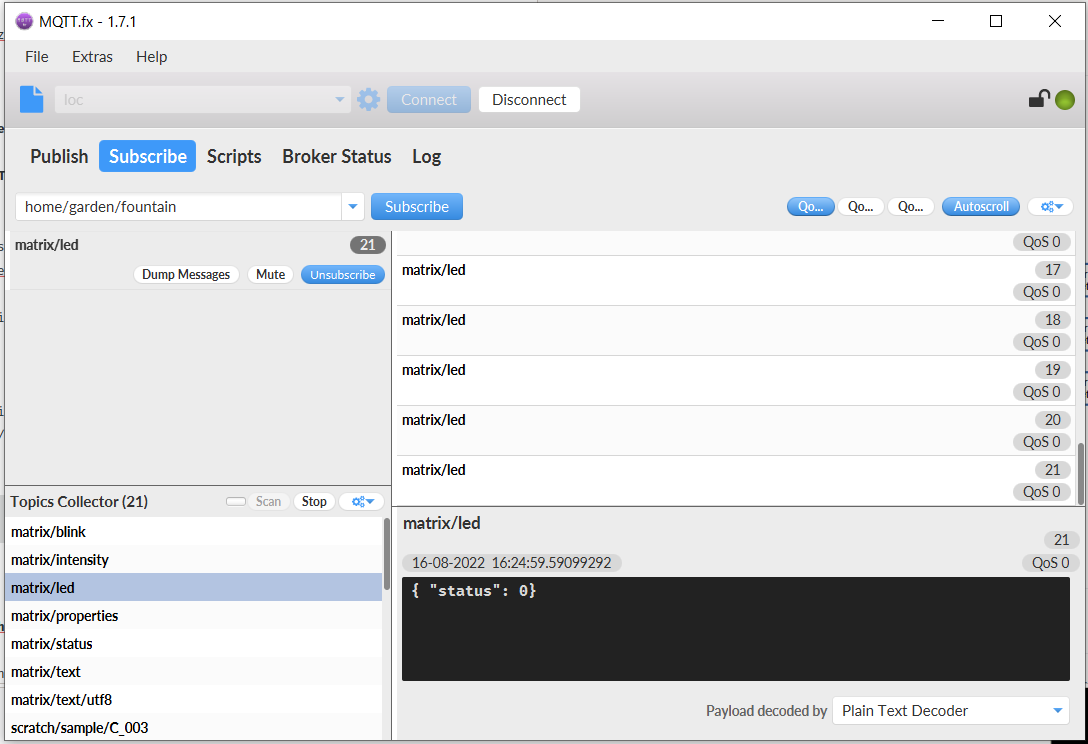The image size is (1088, 744).
Task: Open the connection settings gear icon
Action: pos(368,99)
